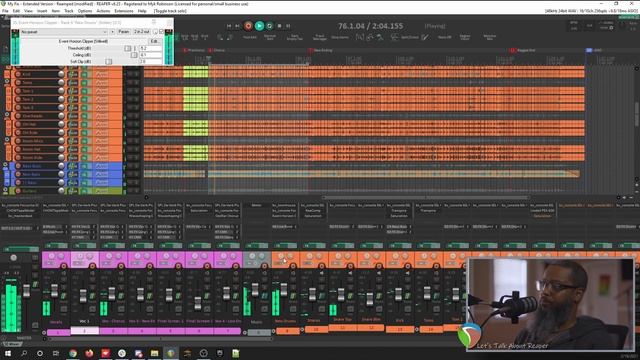Open the 'No preset' dropdown in clipper window

(x=64, y=32)
